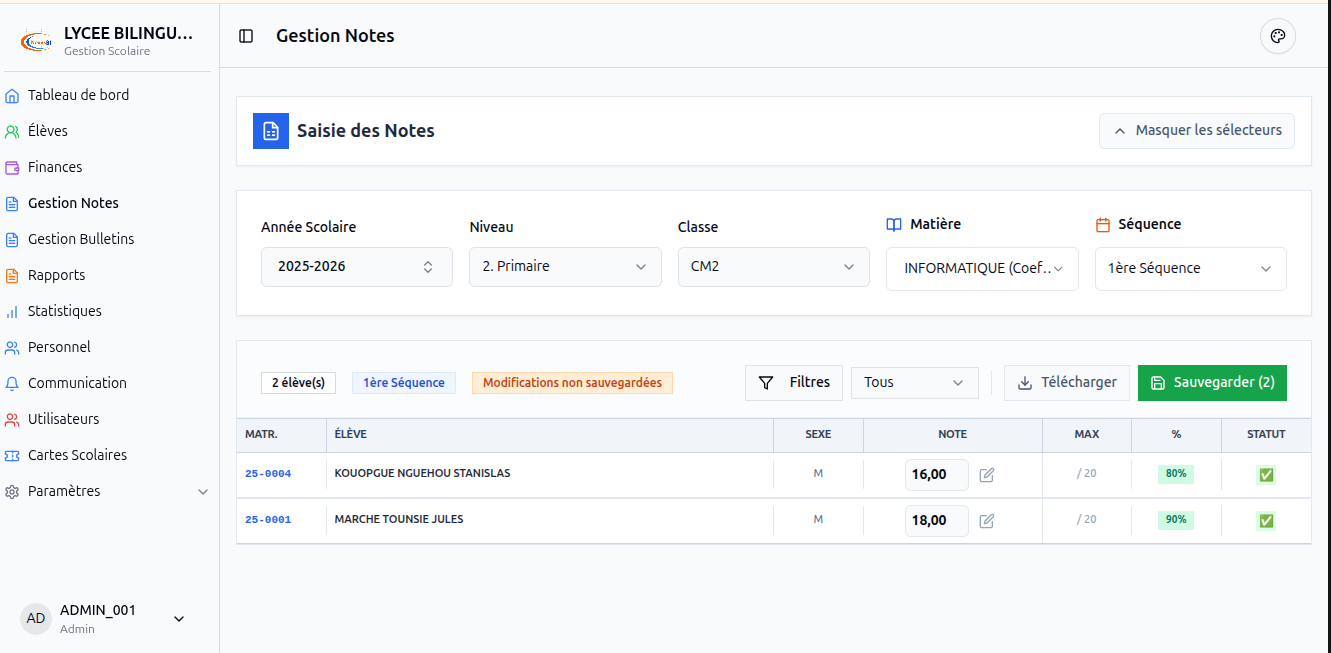Toggle the status checkmark for MARCHE TOUNSIE JULES
Screen dimensions: 1331x653
coord(1266,521)
